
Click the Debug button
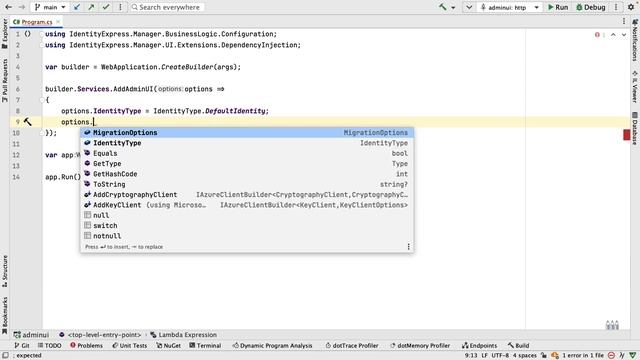591,7
